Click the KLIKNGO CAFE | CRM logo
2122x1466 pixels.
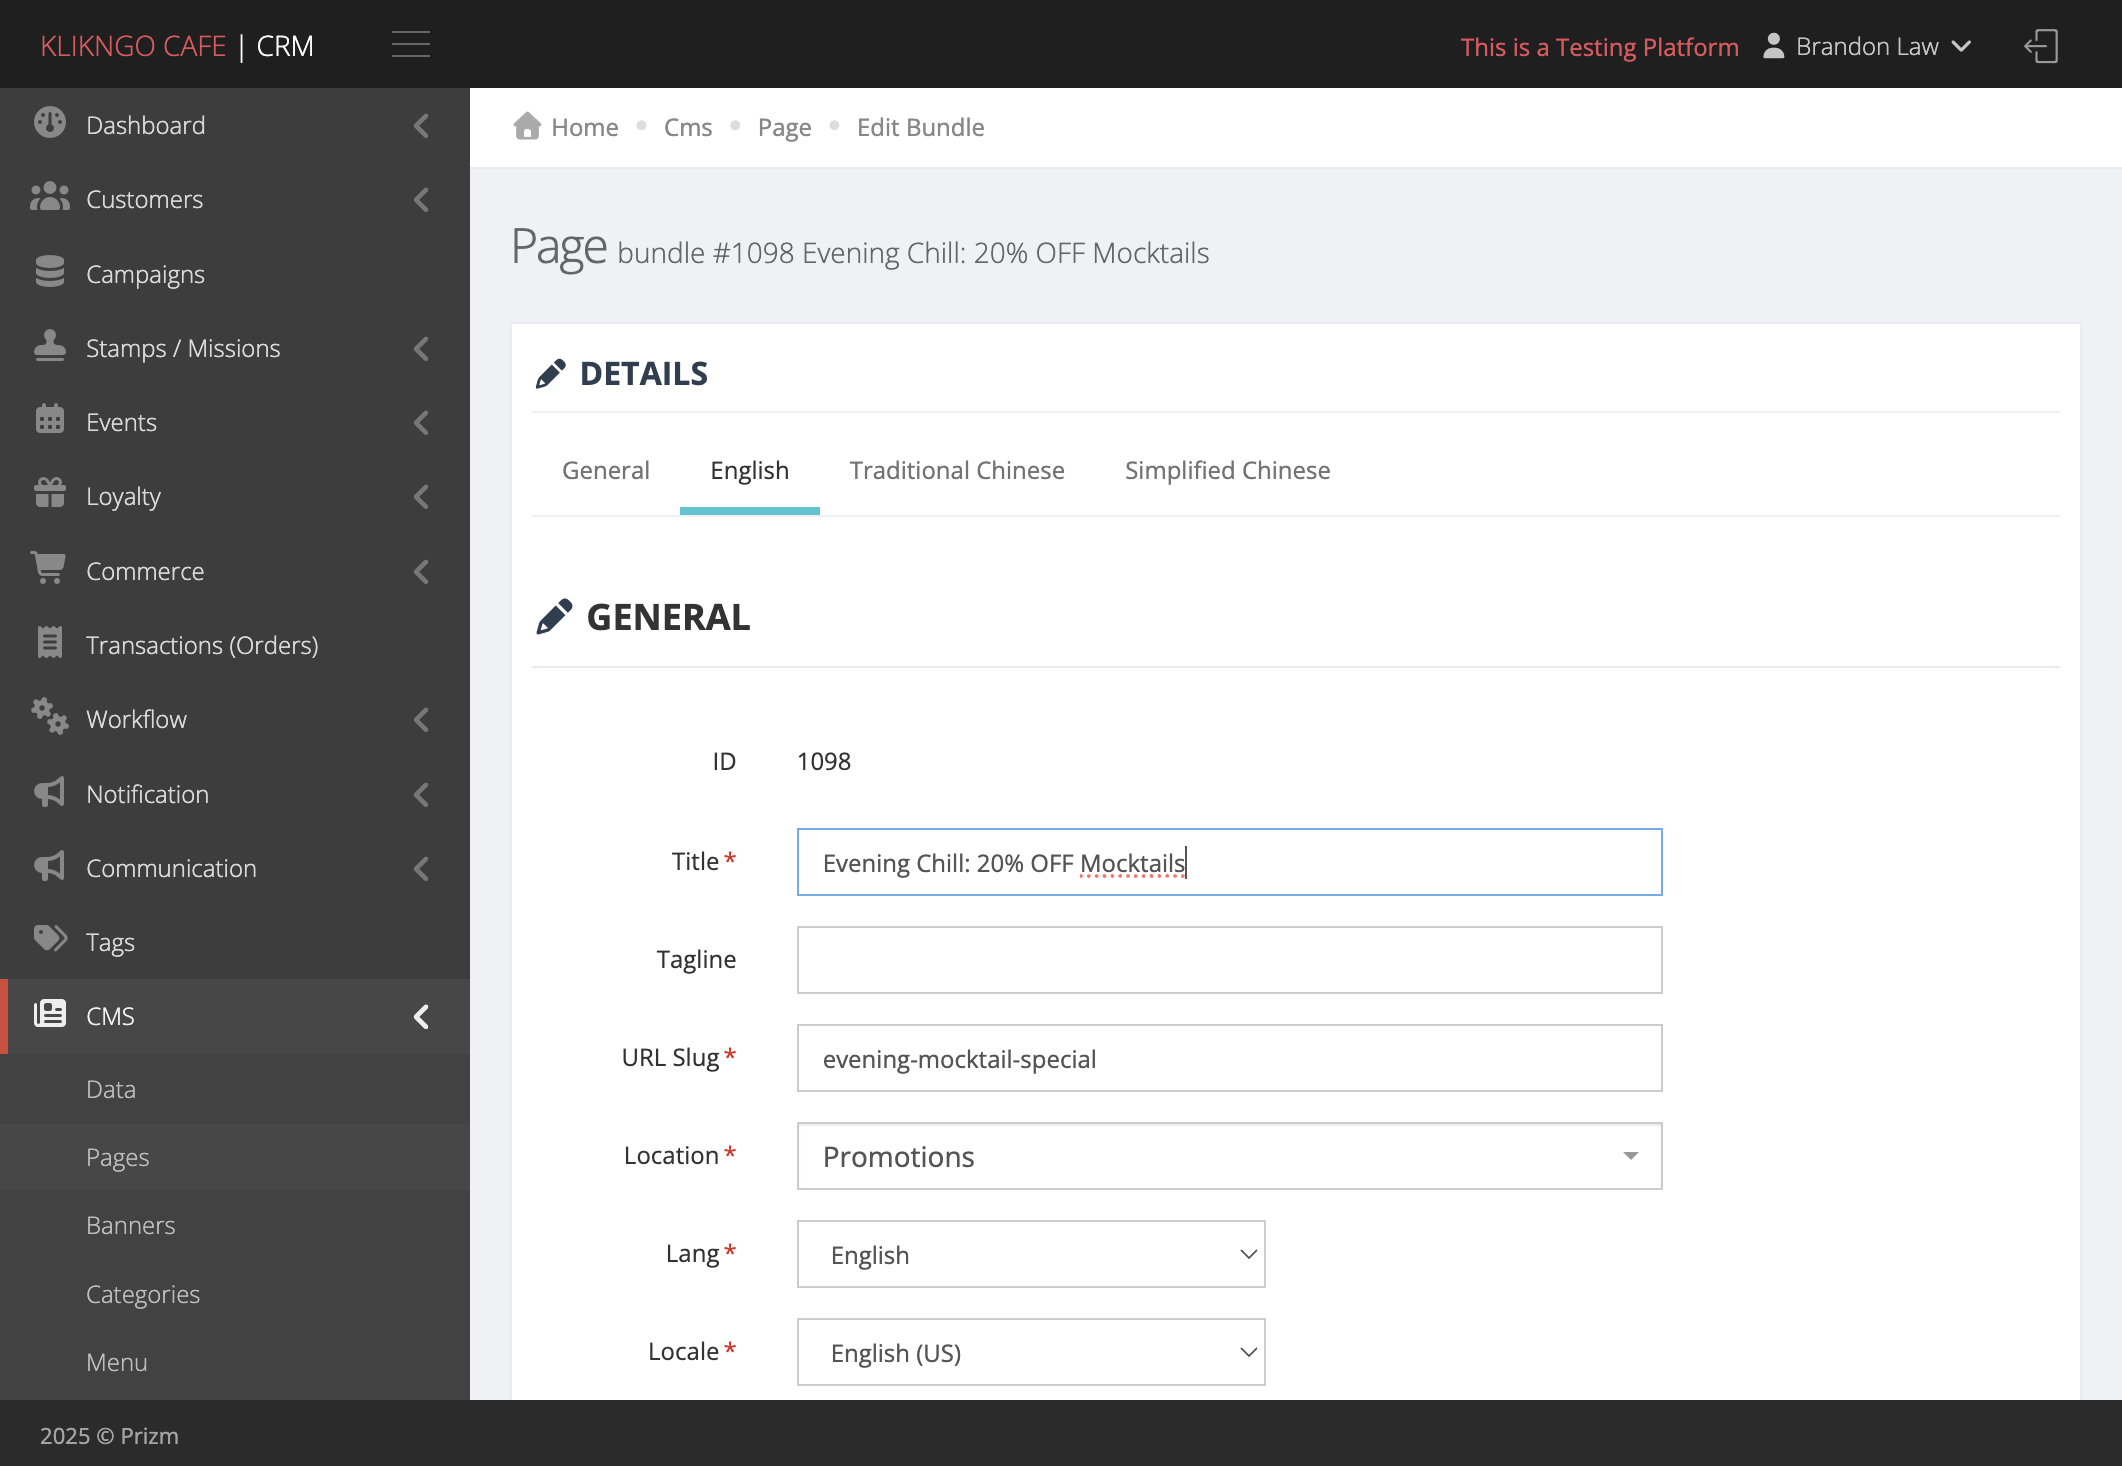(177, 46)
